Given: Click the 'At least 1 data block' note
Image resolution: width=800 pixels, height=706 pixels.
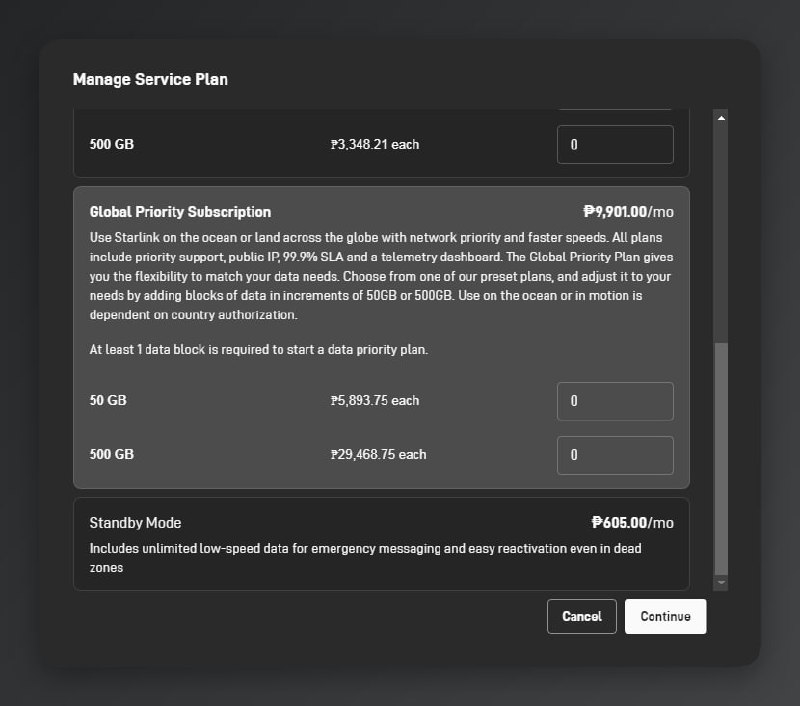Looking at the screenshot, I should tap(259, 349).
